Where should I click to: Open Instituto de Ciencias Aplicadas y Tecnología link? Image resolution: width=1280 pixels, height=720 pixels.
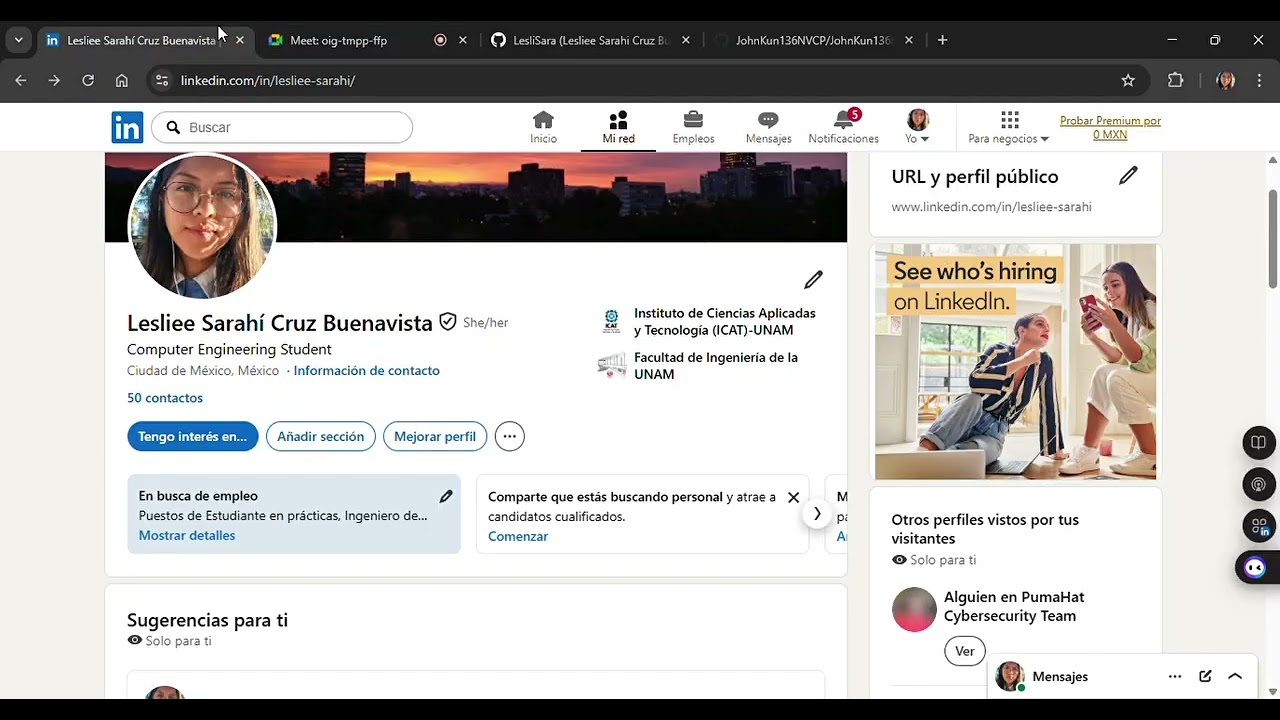click(x=725, y=321)
